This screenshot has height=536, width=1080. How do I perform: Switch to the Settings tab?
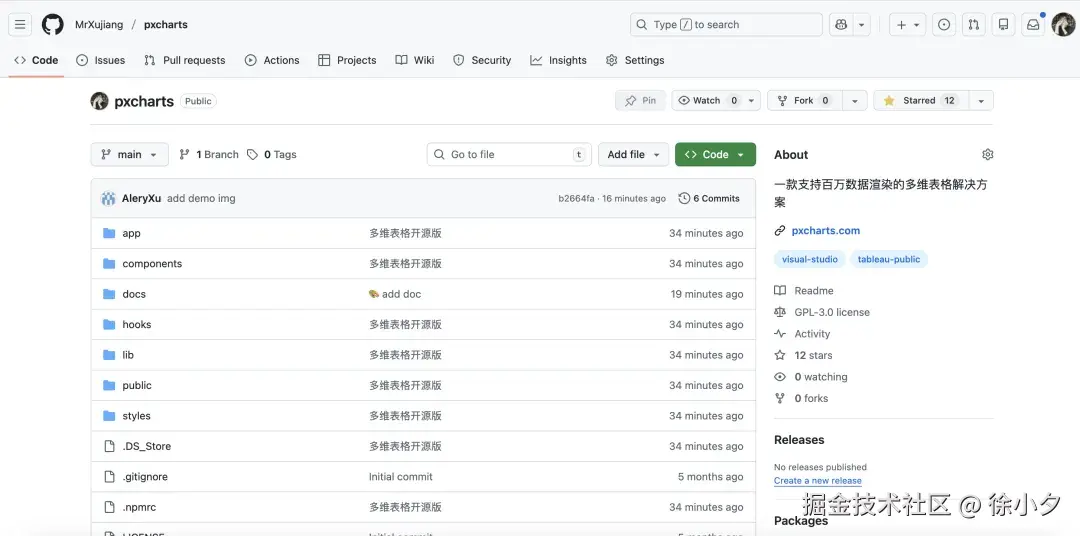tap(635, 60)
